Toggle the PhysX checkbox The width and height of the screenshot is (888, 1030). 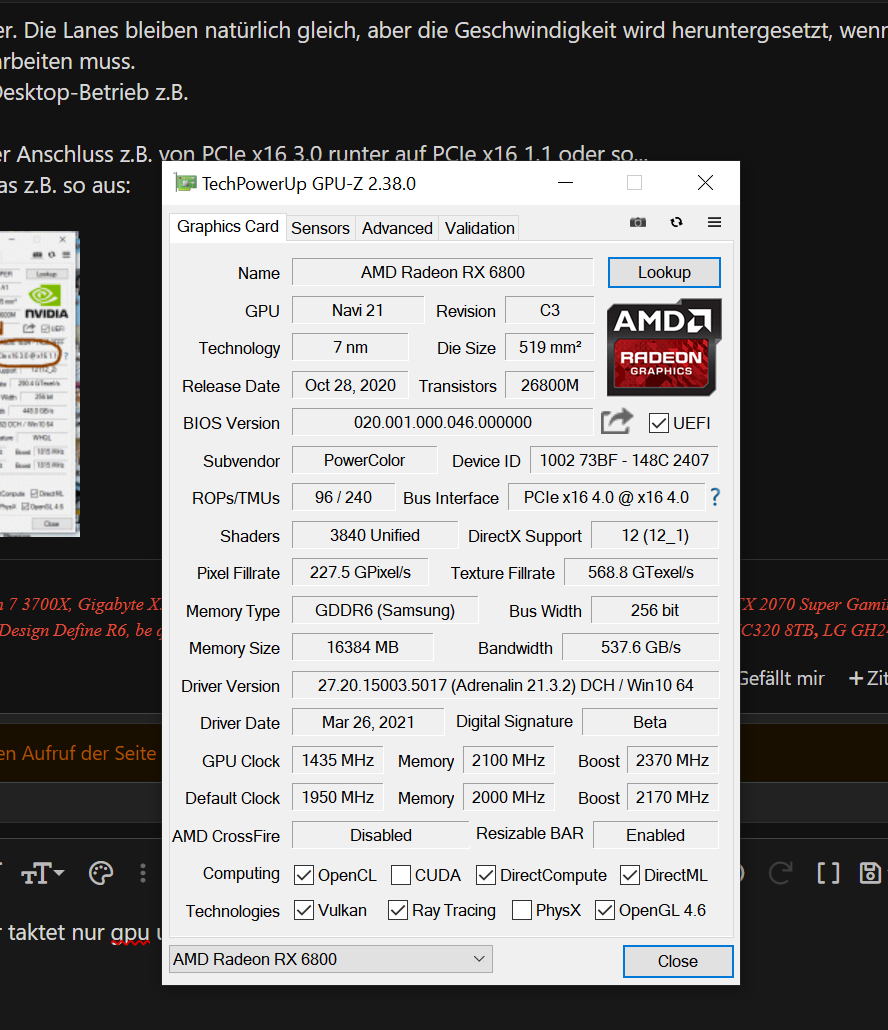click(x=522, y=910)
